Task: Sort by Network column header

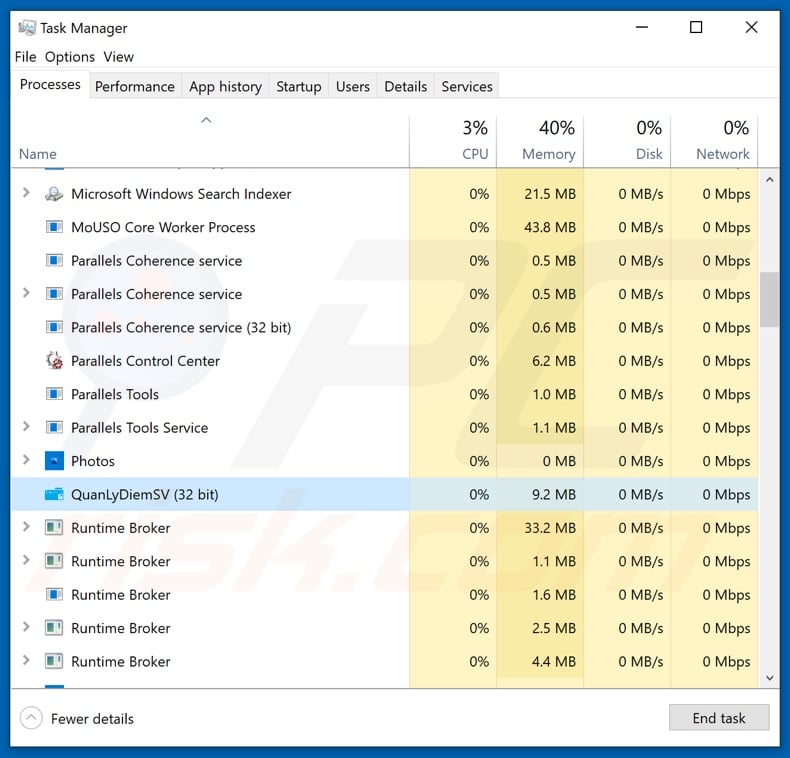Action: (714, 142)
